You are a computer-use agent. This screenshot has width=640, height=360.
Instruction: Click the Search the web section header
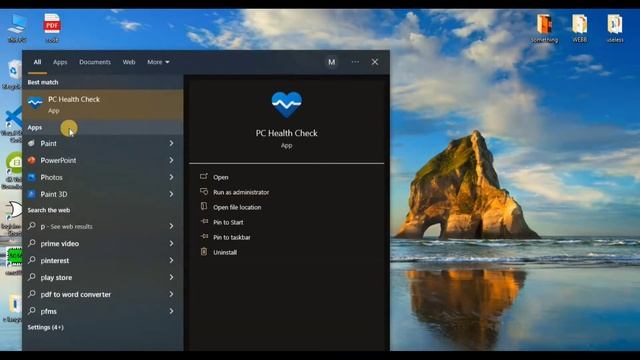[x=49, y=210]
